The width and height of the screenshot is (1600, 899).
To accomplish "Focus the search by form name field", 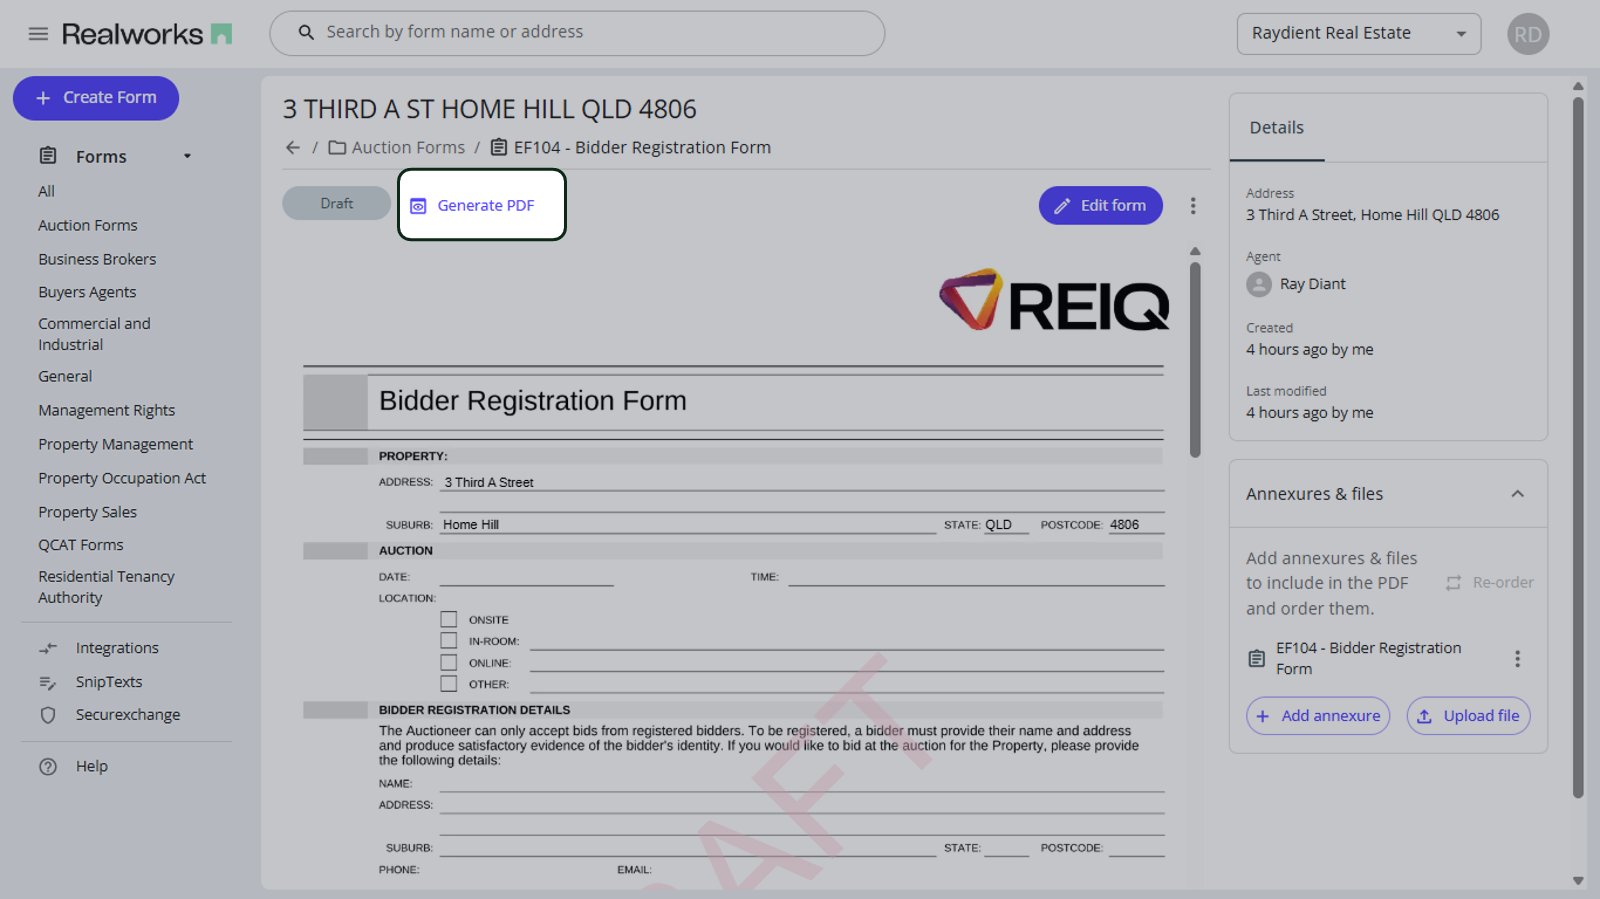I will point(577,33).
